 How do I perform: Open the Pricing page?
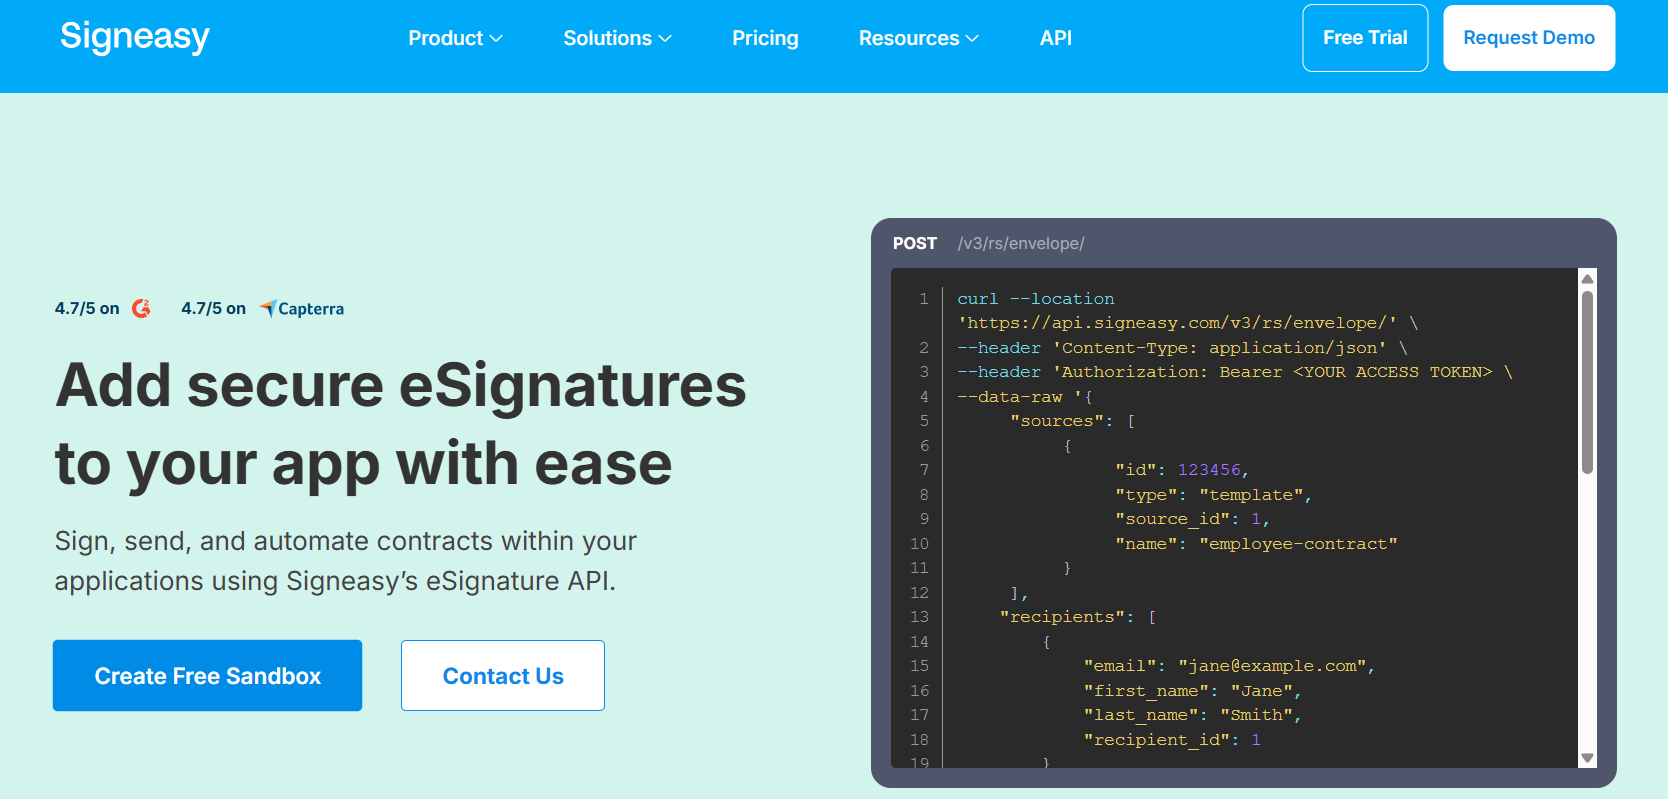click(x=765, y=38)
